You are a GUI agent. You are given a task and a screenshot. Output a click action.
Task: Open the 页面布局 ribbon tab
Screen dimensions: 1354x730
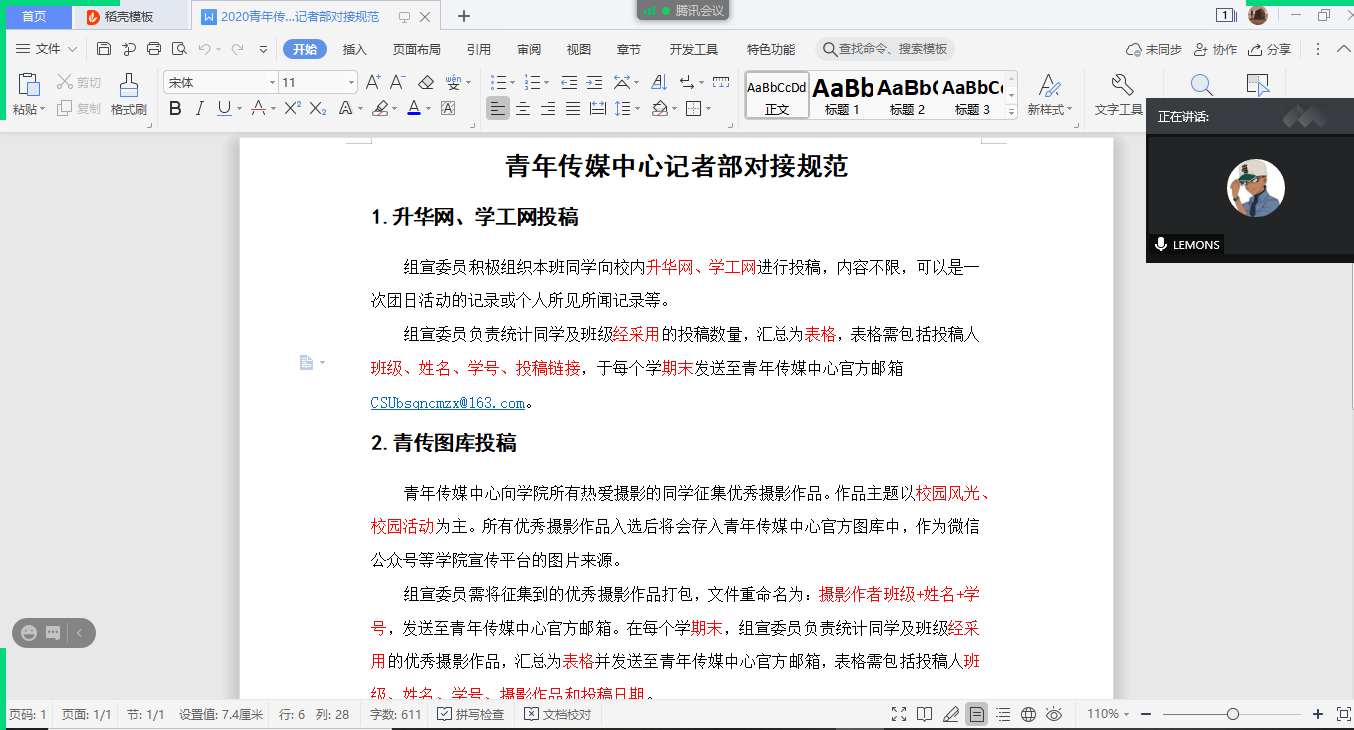coord(416,49)
